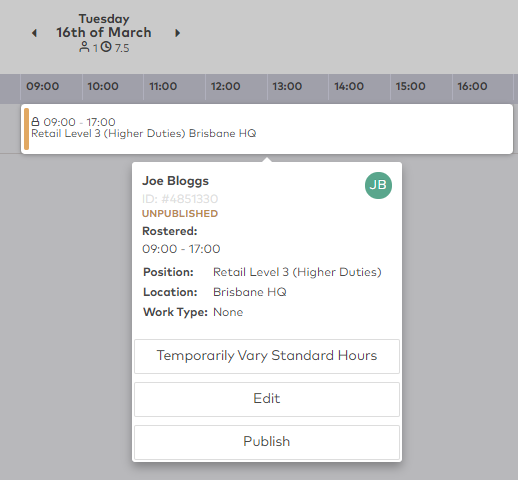
Task: Click the UNPUBLISHED status label
Action: [180, 213]
